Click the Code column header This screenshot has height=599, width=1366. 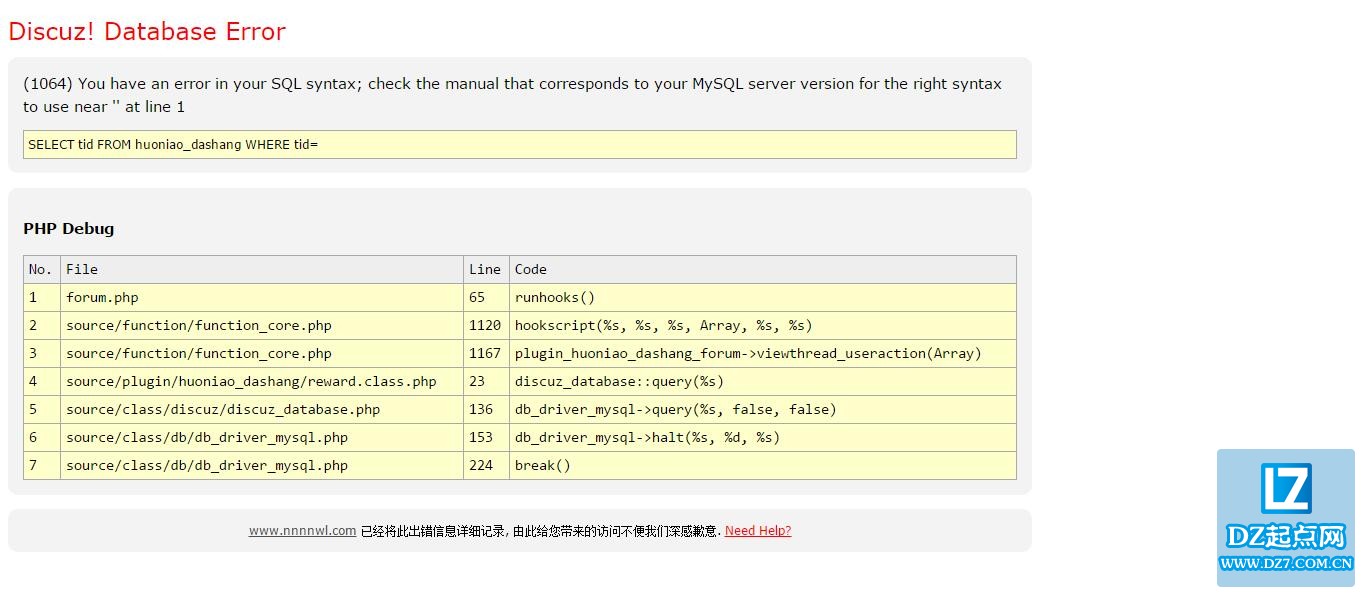pyautogui.click(x=763, y=269)
